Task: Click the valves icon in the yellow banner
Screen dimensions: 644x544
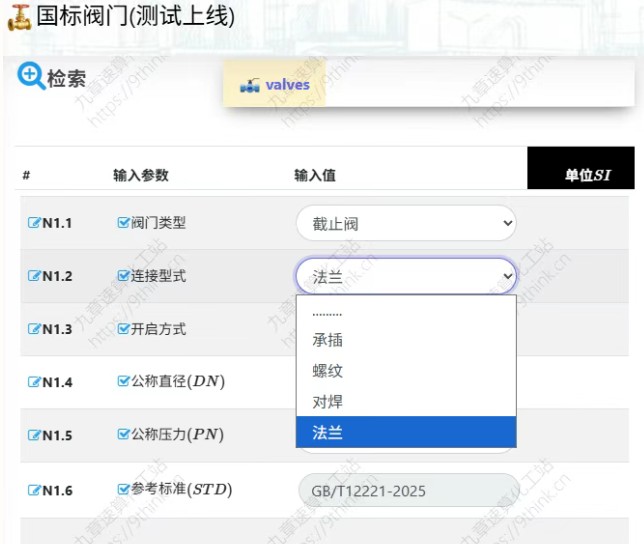Action: point(250,87)
